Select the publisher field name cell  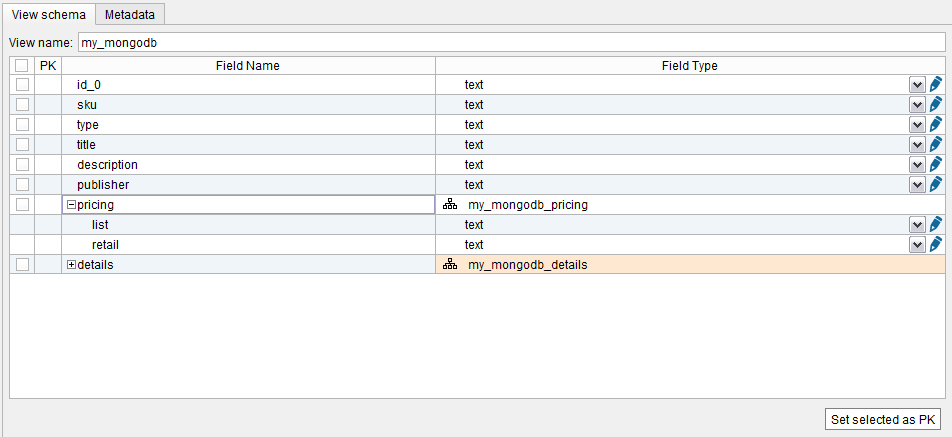click(x=248, y=185)
